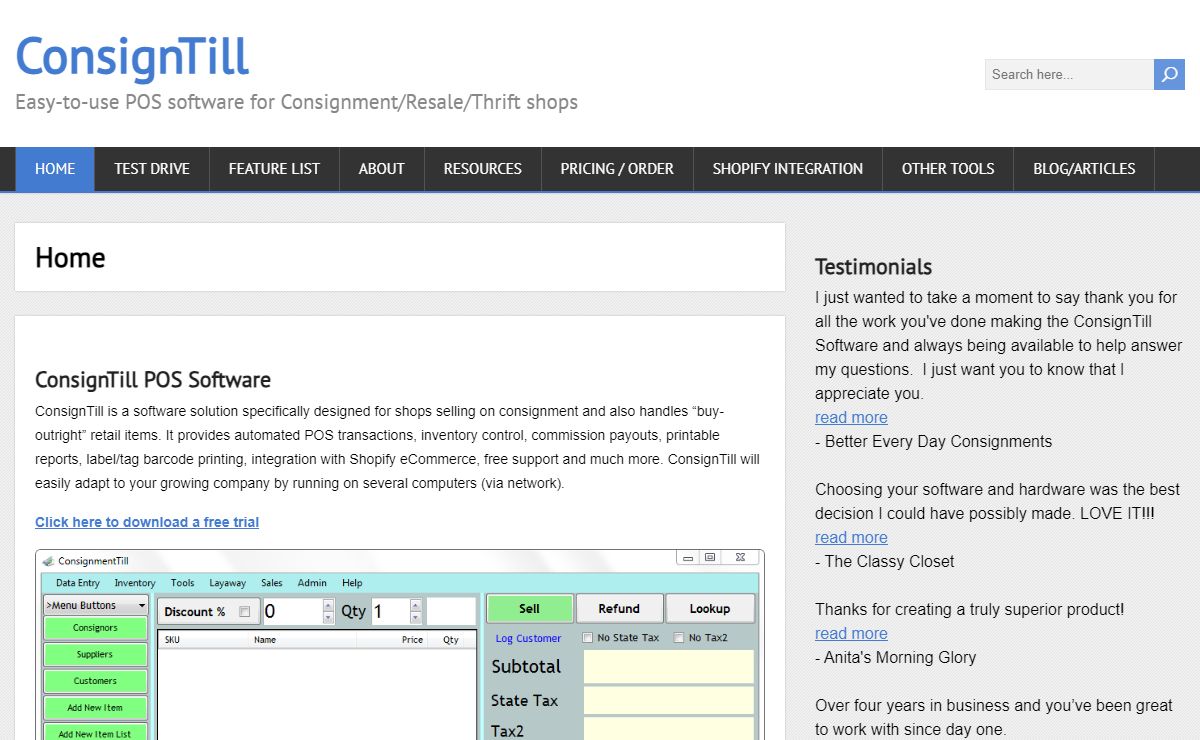Click the ConsignmentTill window title icon
The width and height of the screenshot is (1200, 740).
[48, 561]
